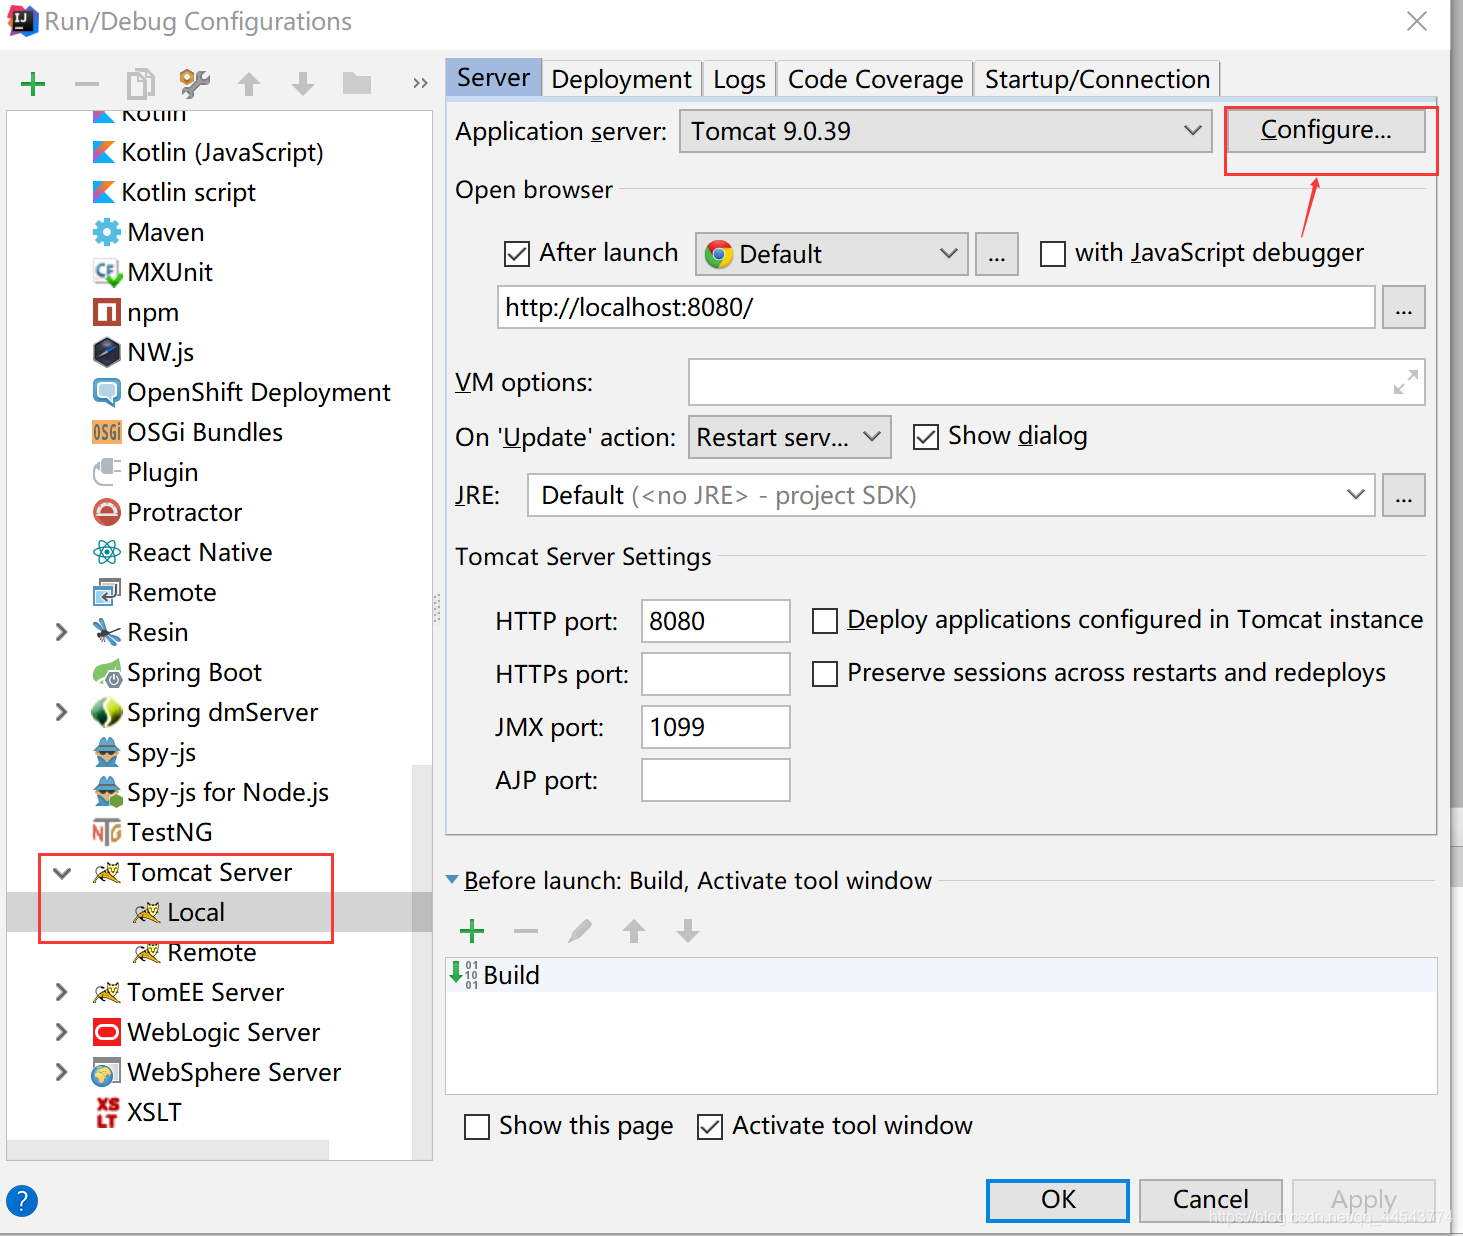Viewport: 1463px width, 1236px height.
Task: Toggle Show dialog checkbox
Action: point(926,437)
